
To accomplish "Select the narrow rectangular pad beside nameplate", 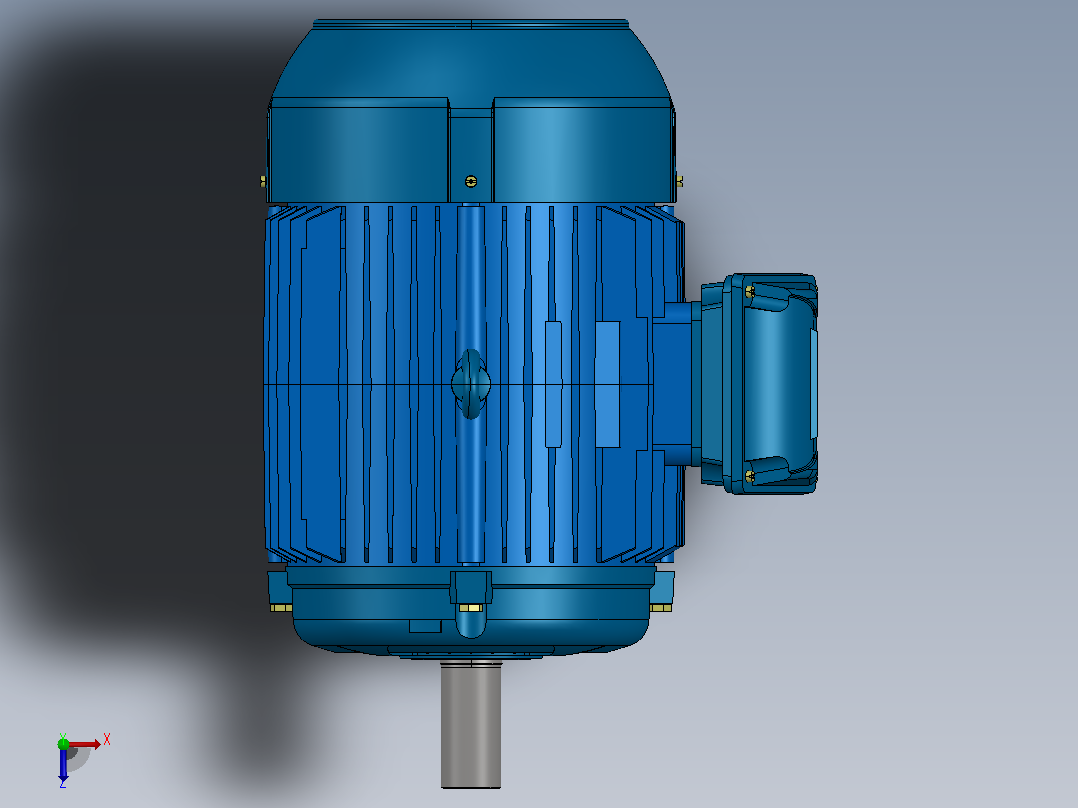I will 553,384.
